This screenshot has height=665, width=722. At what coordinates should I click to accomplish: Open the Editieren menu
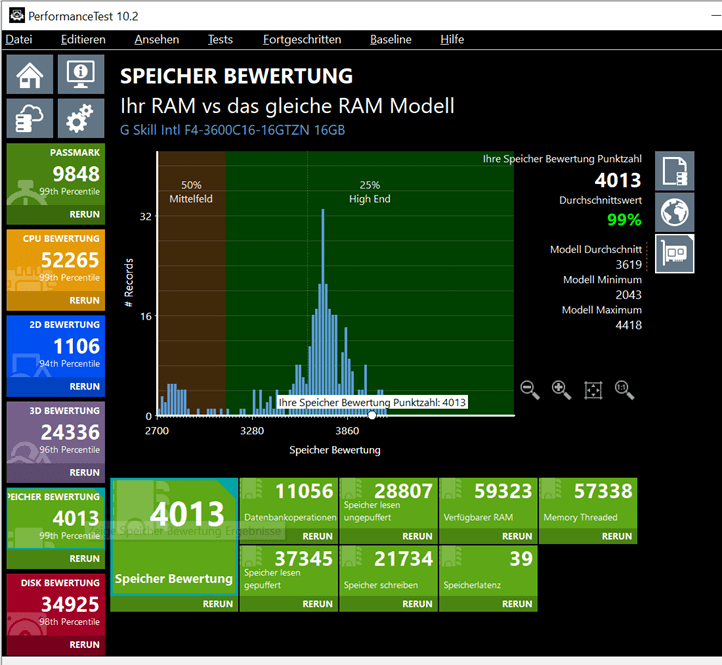click(83, 40)
